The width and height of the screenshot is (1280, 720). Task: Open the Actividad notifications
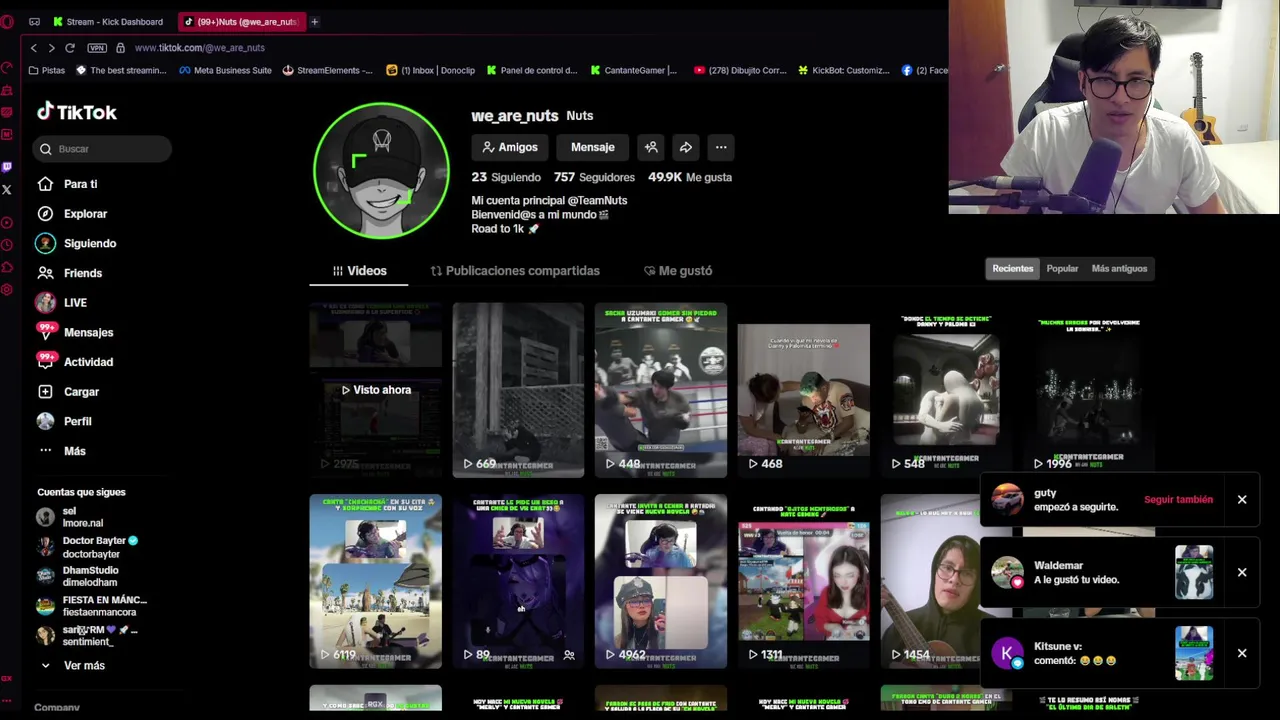pyautogui.click(x=75, y=362)
